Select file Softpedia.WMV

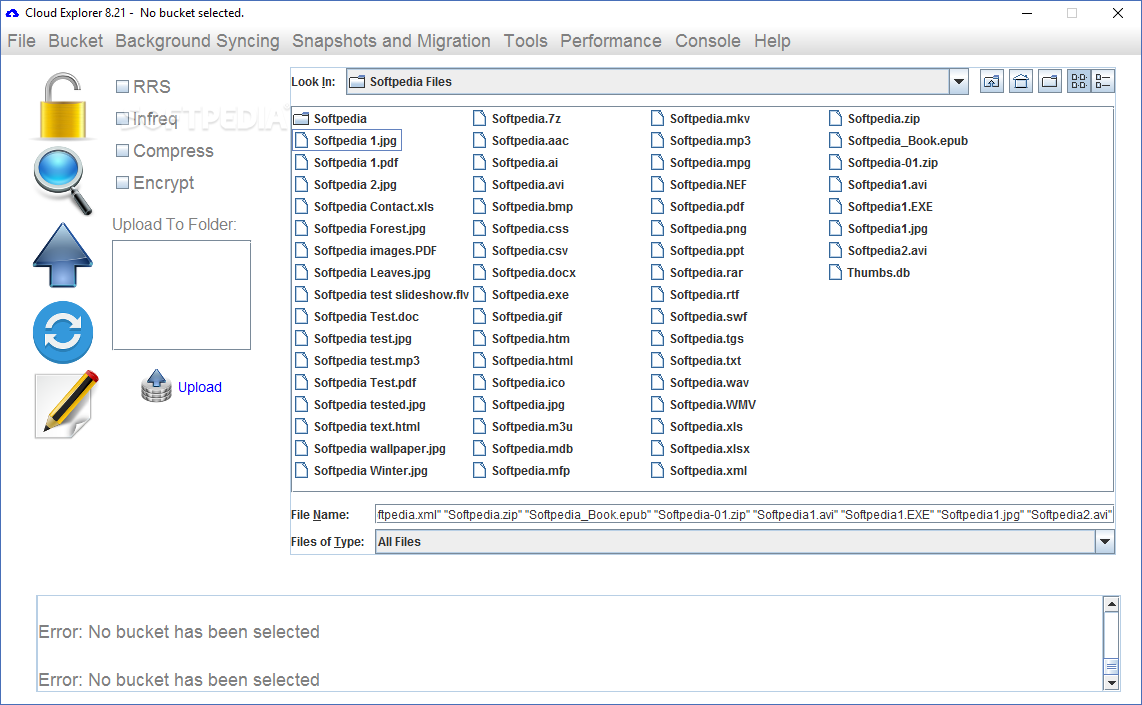(x=712, y=405)
